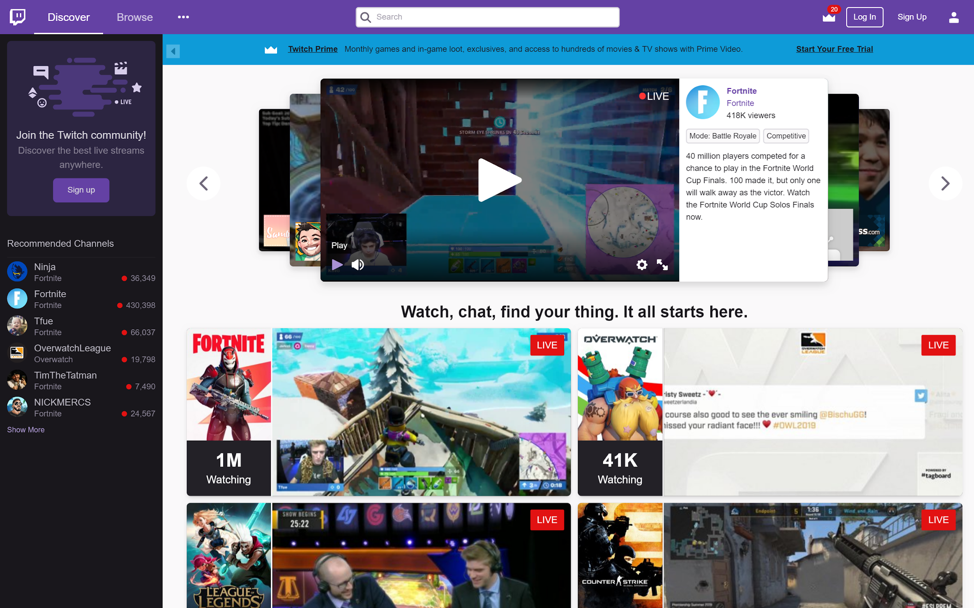Viewport: 974px width, 608px height.
Task: Click Start Your Free Trial link
Action: tap(834, 49)
